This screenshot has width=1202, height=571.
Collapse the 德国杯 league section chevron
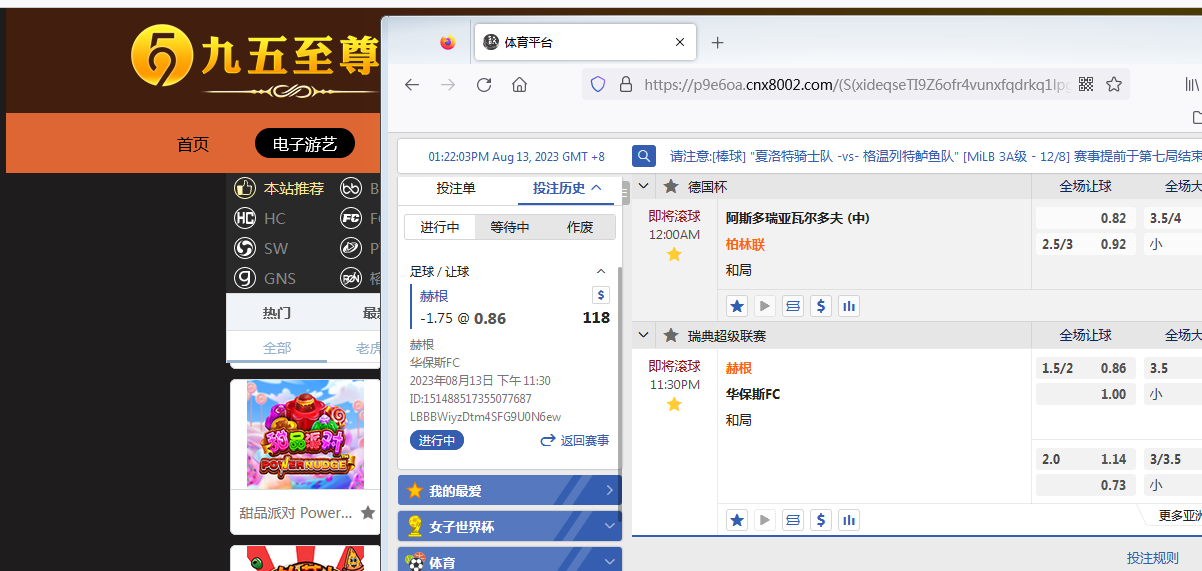(x=644, y=187)
